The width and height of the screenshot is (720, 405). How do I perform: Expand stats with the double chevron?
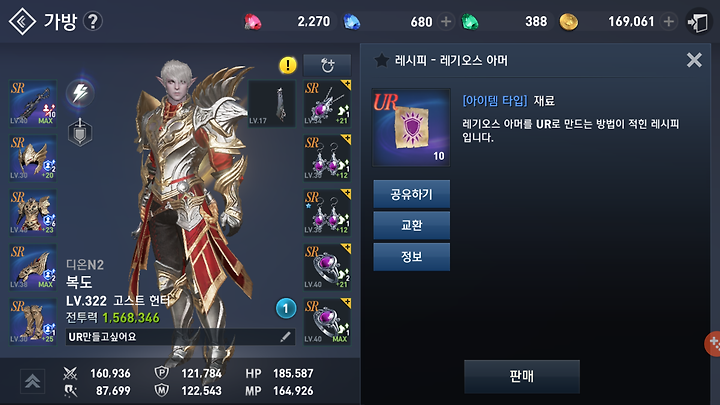[x=32, y=382]
